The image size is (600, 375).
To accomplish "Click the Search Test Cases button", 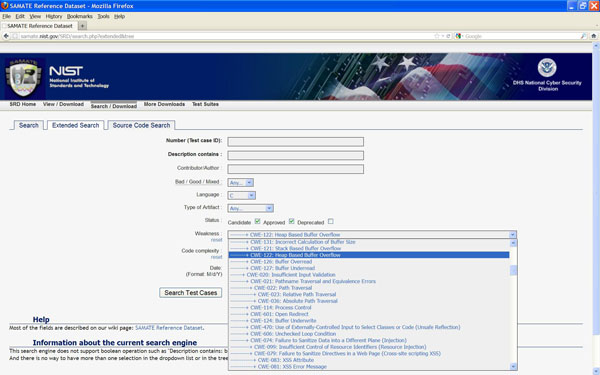I will coord(191,293).
